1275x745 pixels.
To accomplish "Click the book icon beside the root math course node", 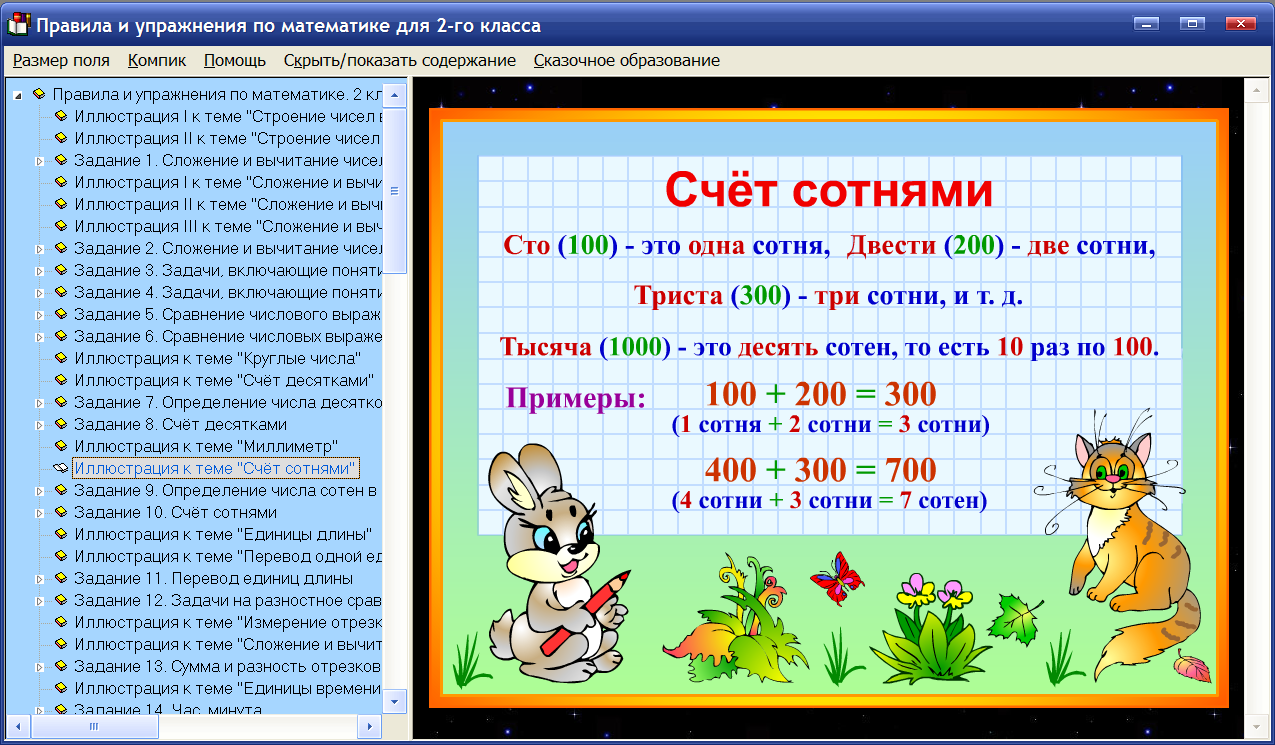I will (x=40, y=95).
